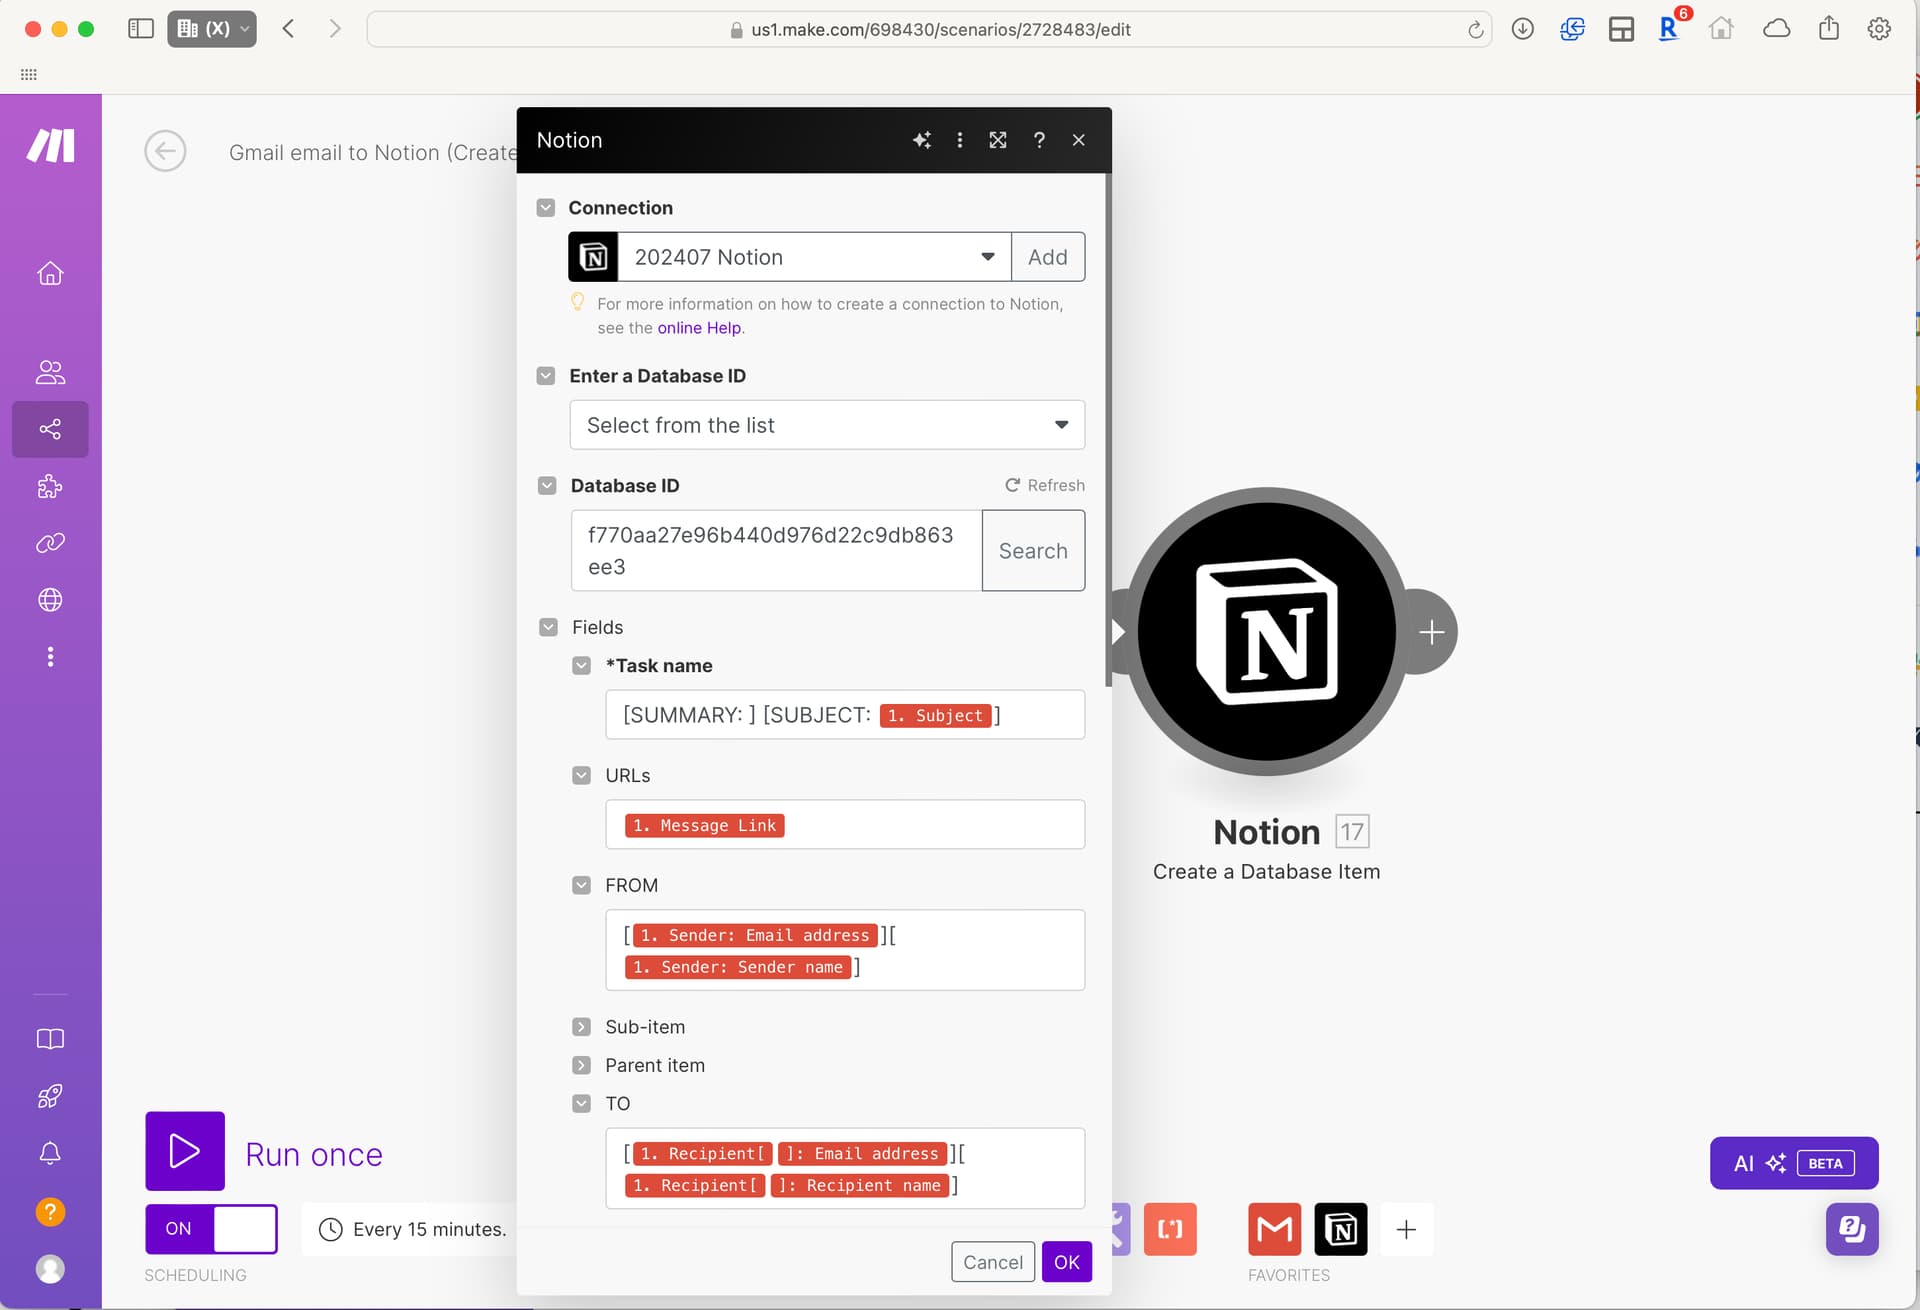Click the Add connection button

1048,257
